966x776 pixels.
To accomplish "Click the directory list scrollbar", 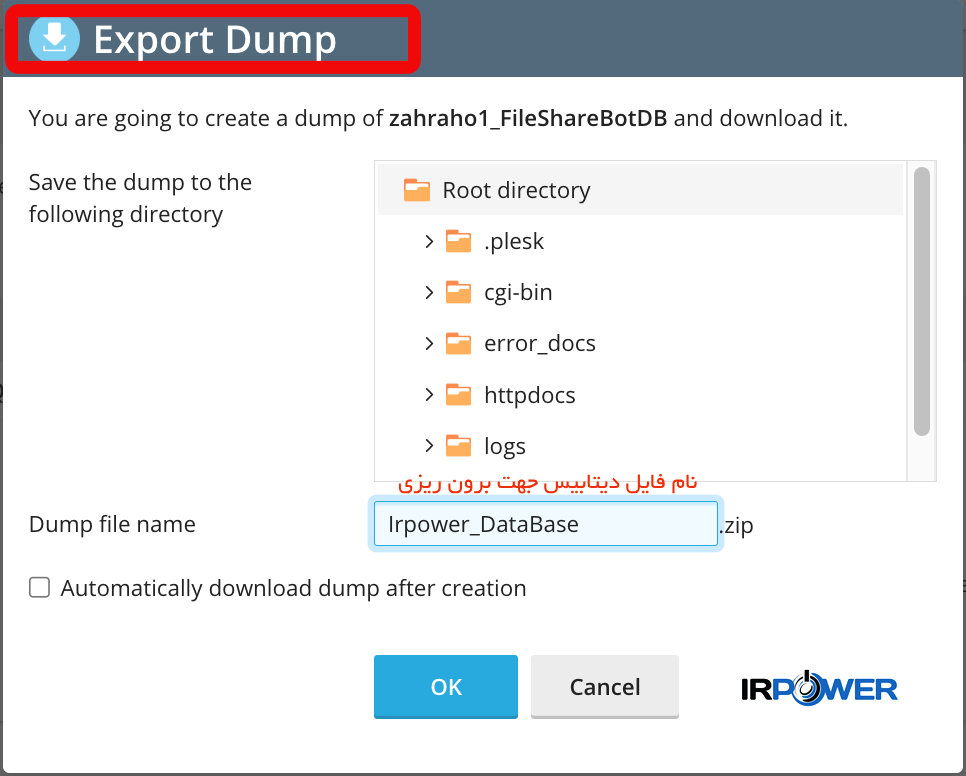I will [x=922, y=301].
